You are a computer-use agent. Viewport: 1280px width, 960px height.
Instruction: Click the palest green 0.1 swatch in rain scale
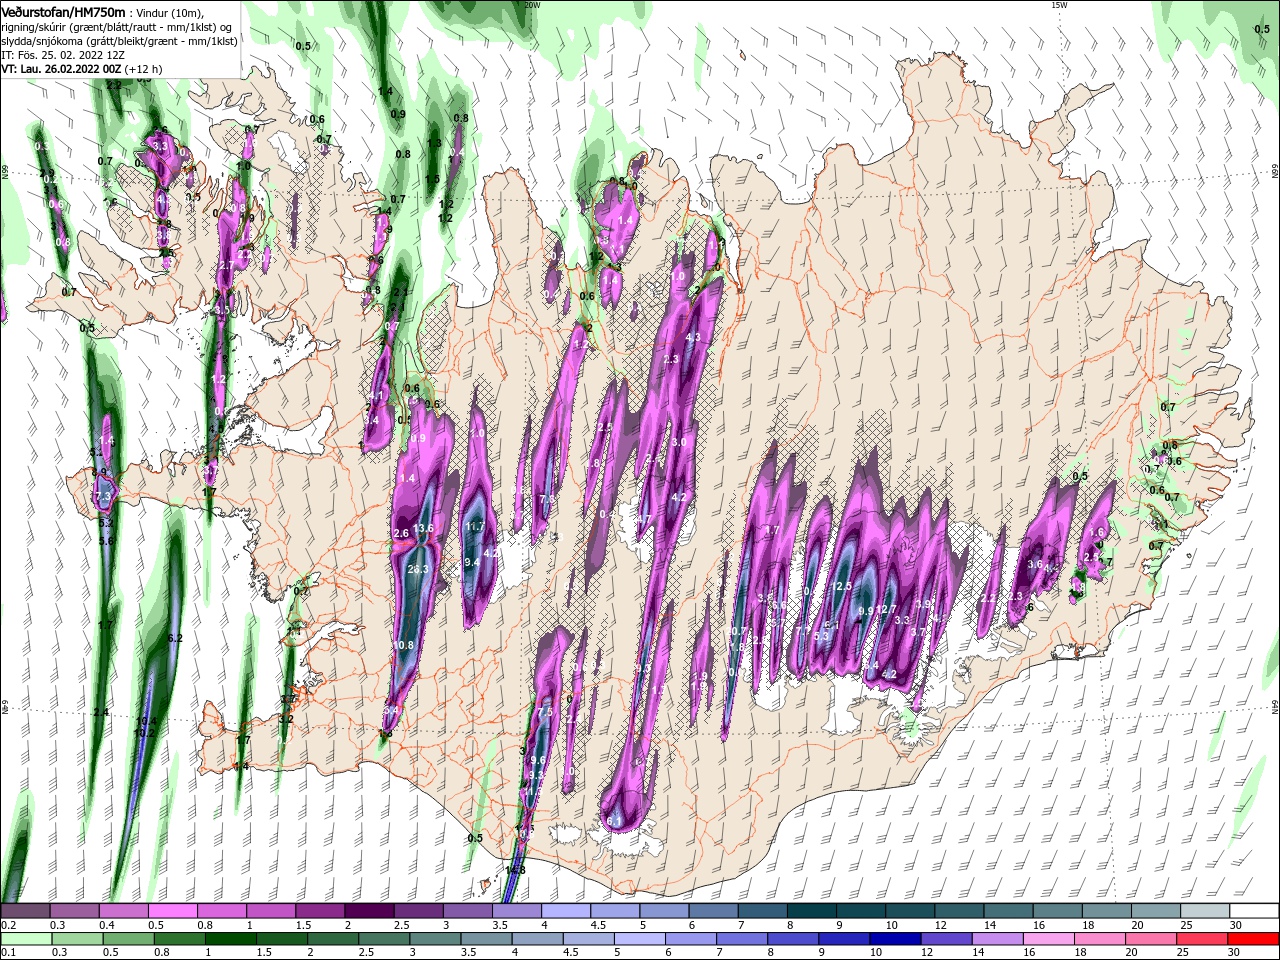point(25,938)
